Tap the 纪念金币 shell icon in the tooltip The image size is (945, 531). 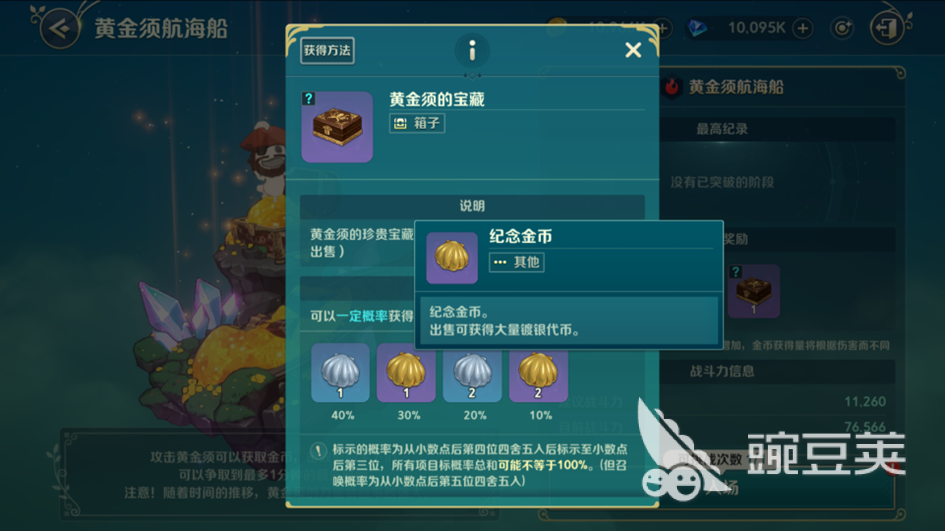pos(452,258)
